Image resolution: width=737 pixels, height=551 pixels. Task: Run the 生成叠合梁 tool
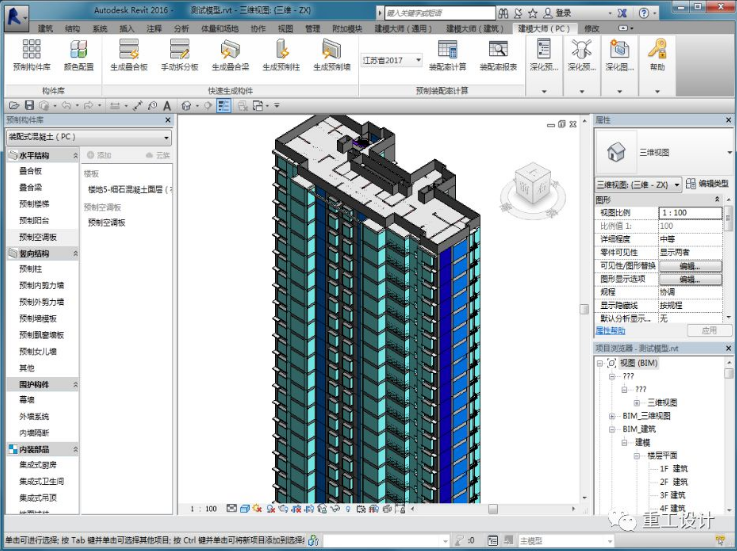230,55
